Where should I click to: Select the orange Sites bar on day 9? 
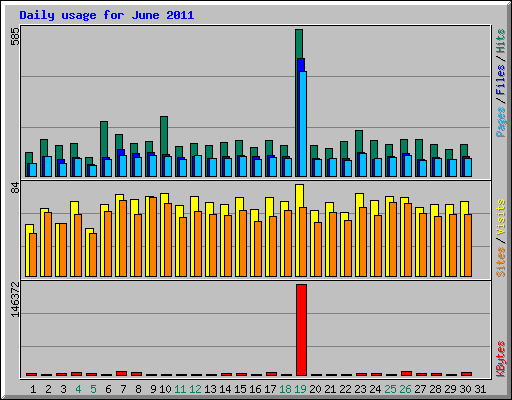click(153, 237)
